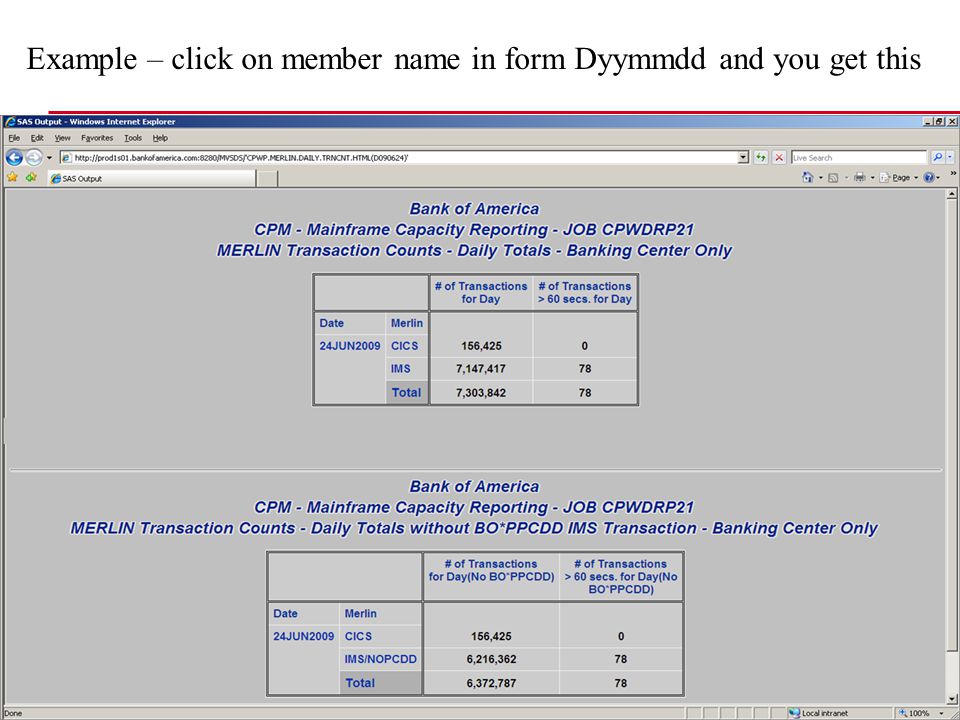The height and width of the screenshot is (720, 960).
Task: Open the Favorites Center star icon
Action: click(x=12, y=178)
